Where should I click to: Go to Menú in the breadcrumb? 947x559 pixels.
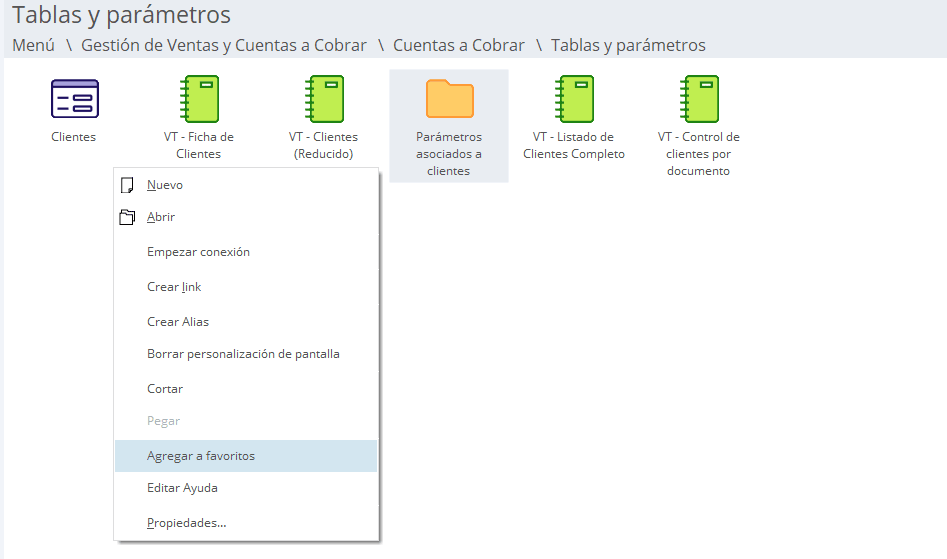tap(33, 45)
